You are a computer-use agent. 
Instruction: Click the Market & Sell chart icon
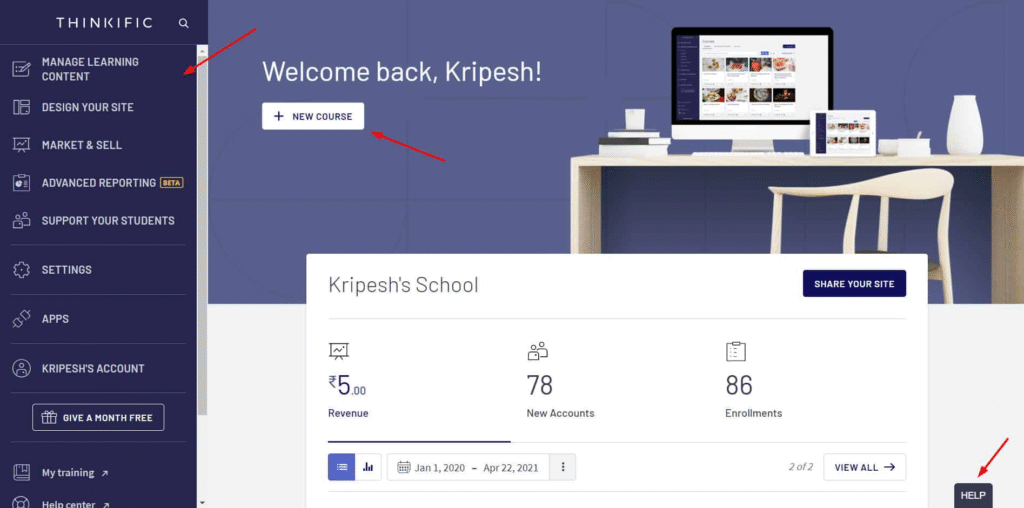[x=21, y=145]
